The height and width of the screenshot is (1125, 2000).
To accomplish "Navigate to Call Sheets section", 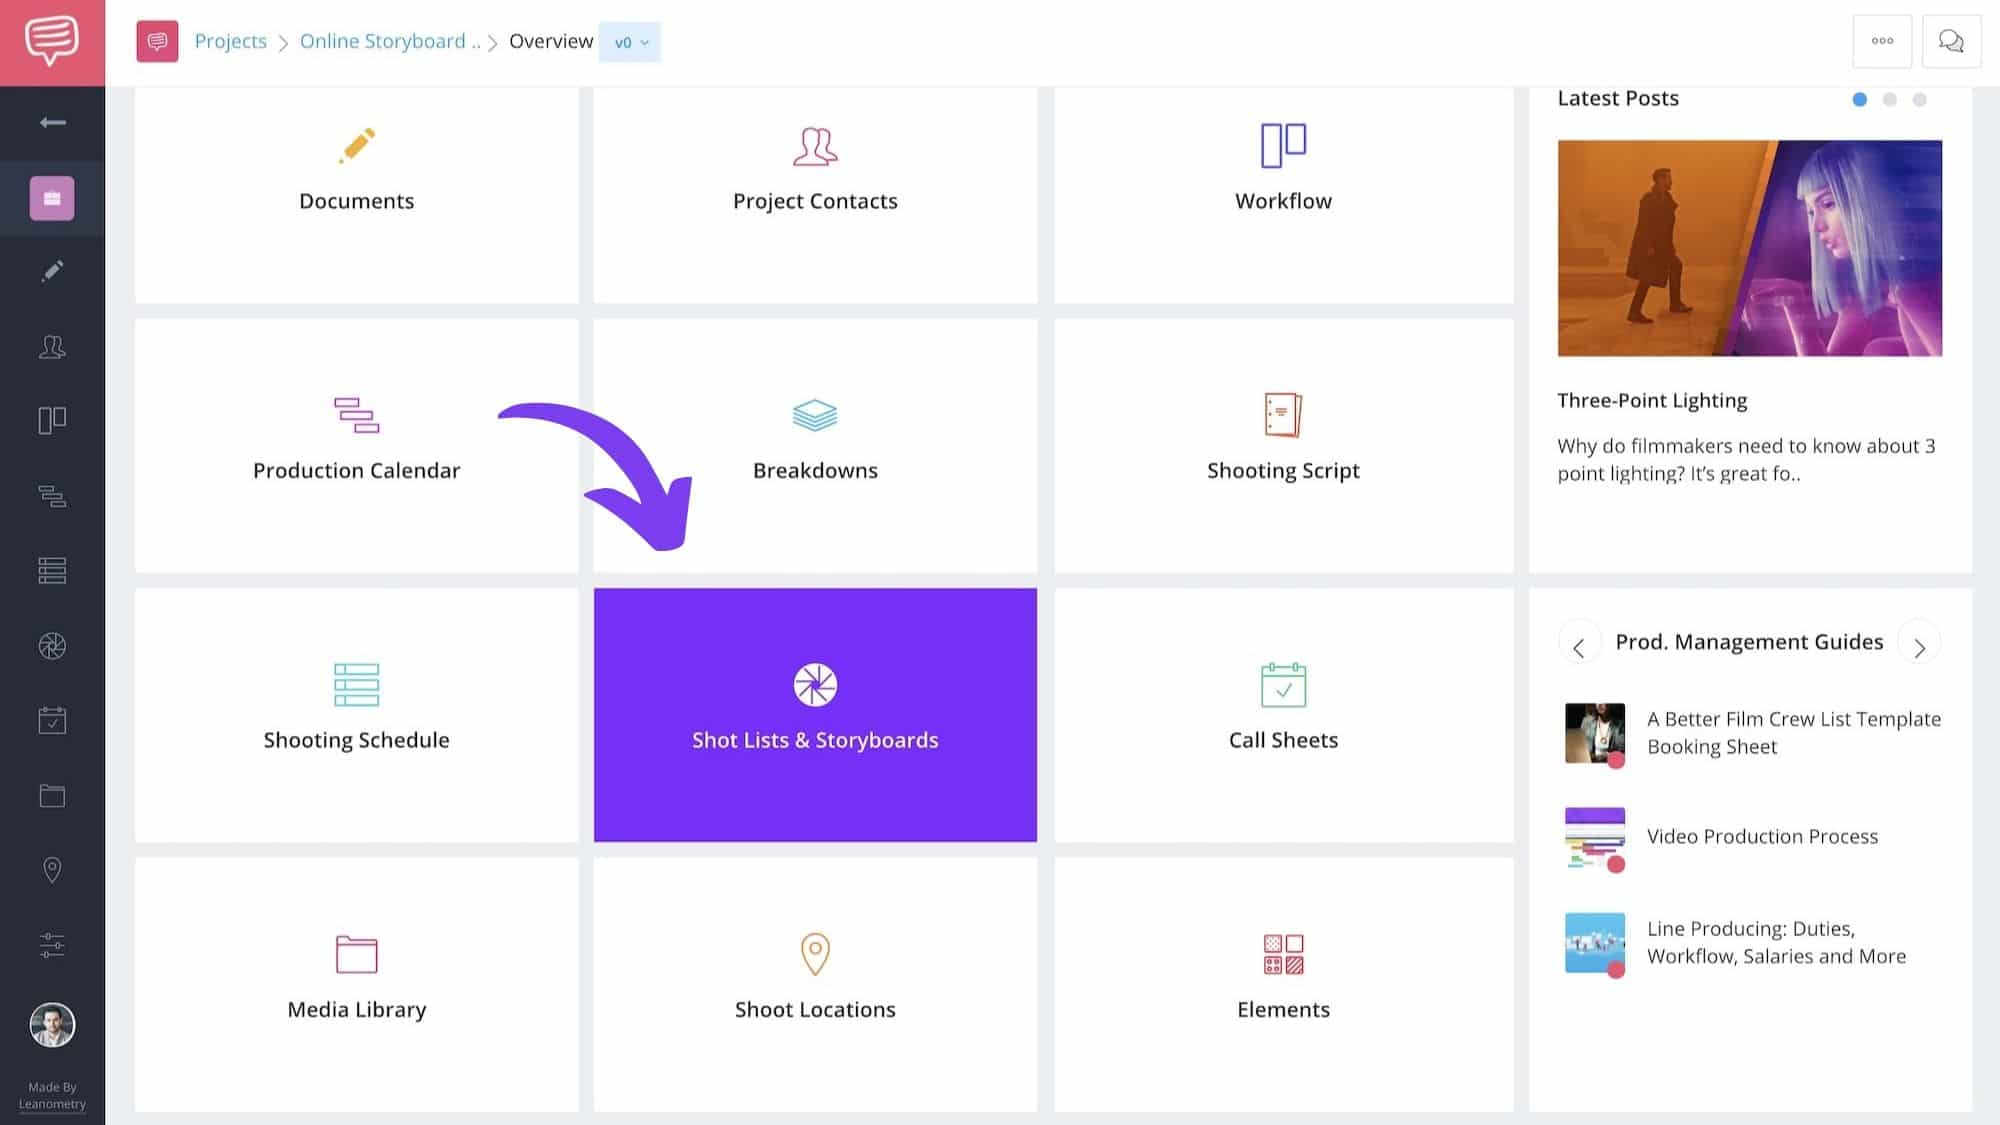I will 1283,714.
